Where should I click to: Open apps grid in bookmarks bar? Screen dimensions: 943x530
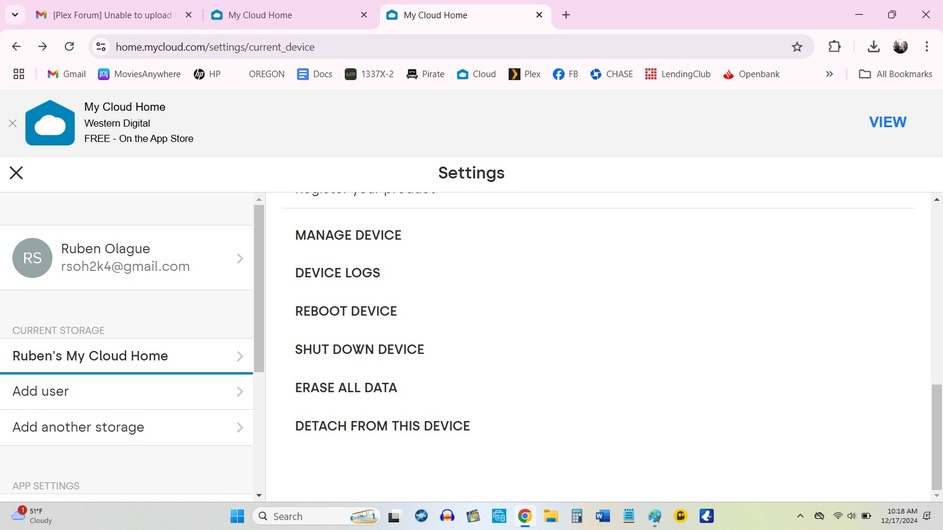[x=19, y=74]
